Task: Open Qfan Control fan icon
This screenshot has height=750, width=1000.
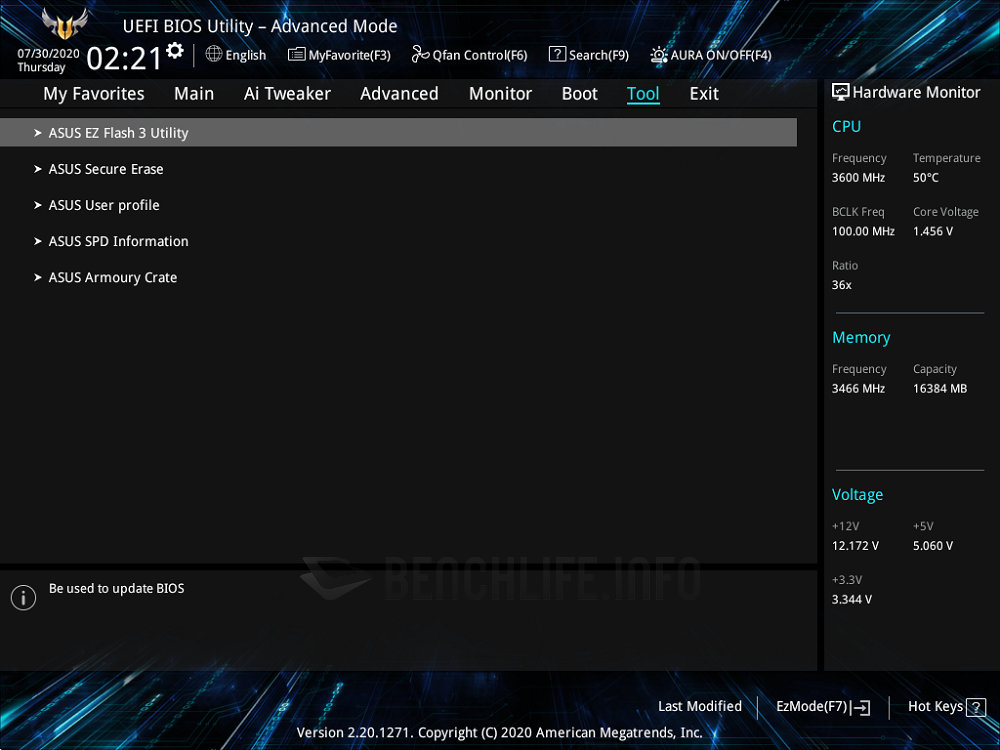Action: (x=420, y=55)
